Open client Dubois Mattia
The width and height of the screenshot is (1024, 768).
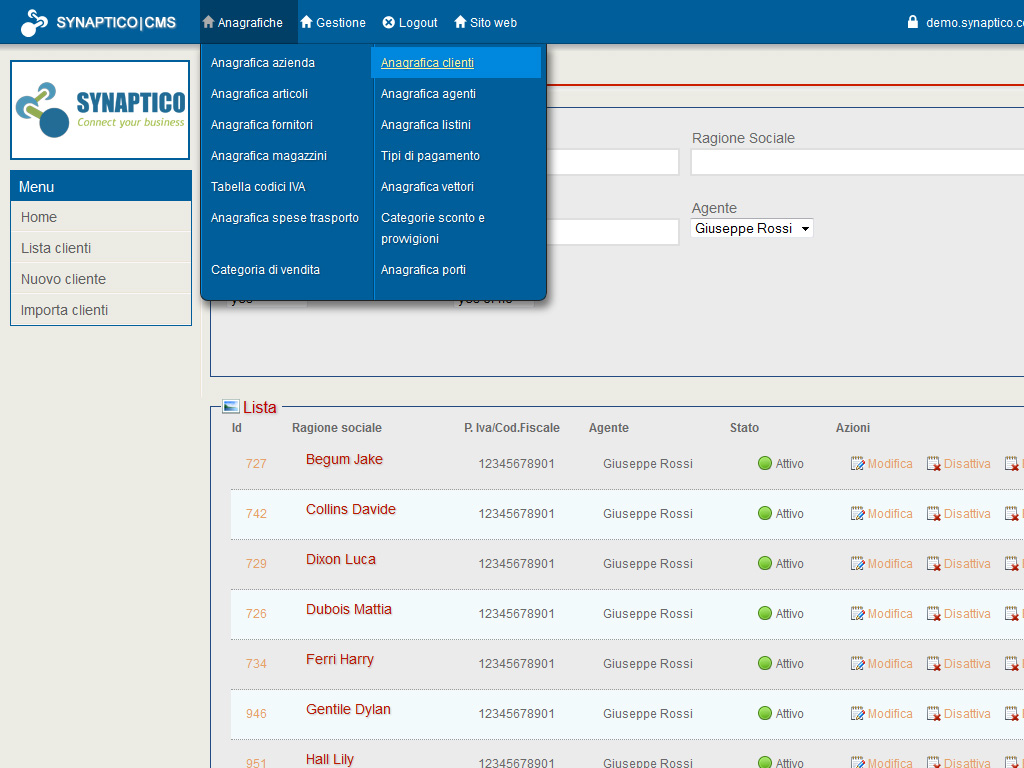point(349,609)
